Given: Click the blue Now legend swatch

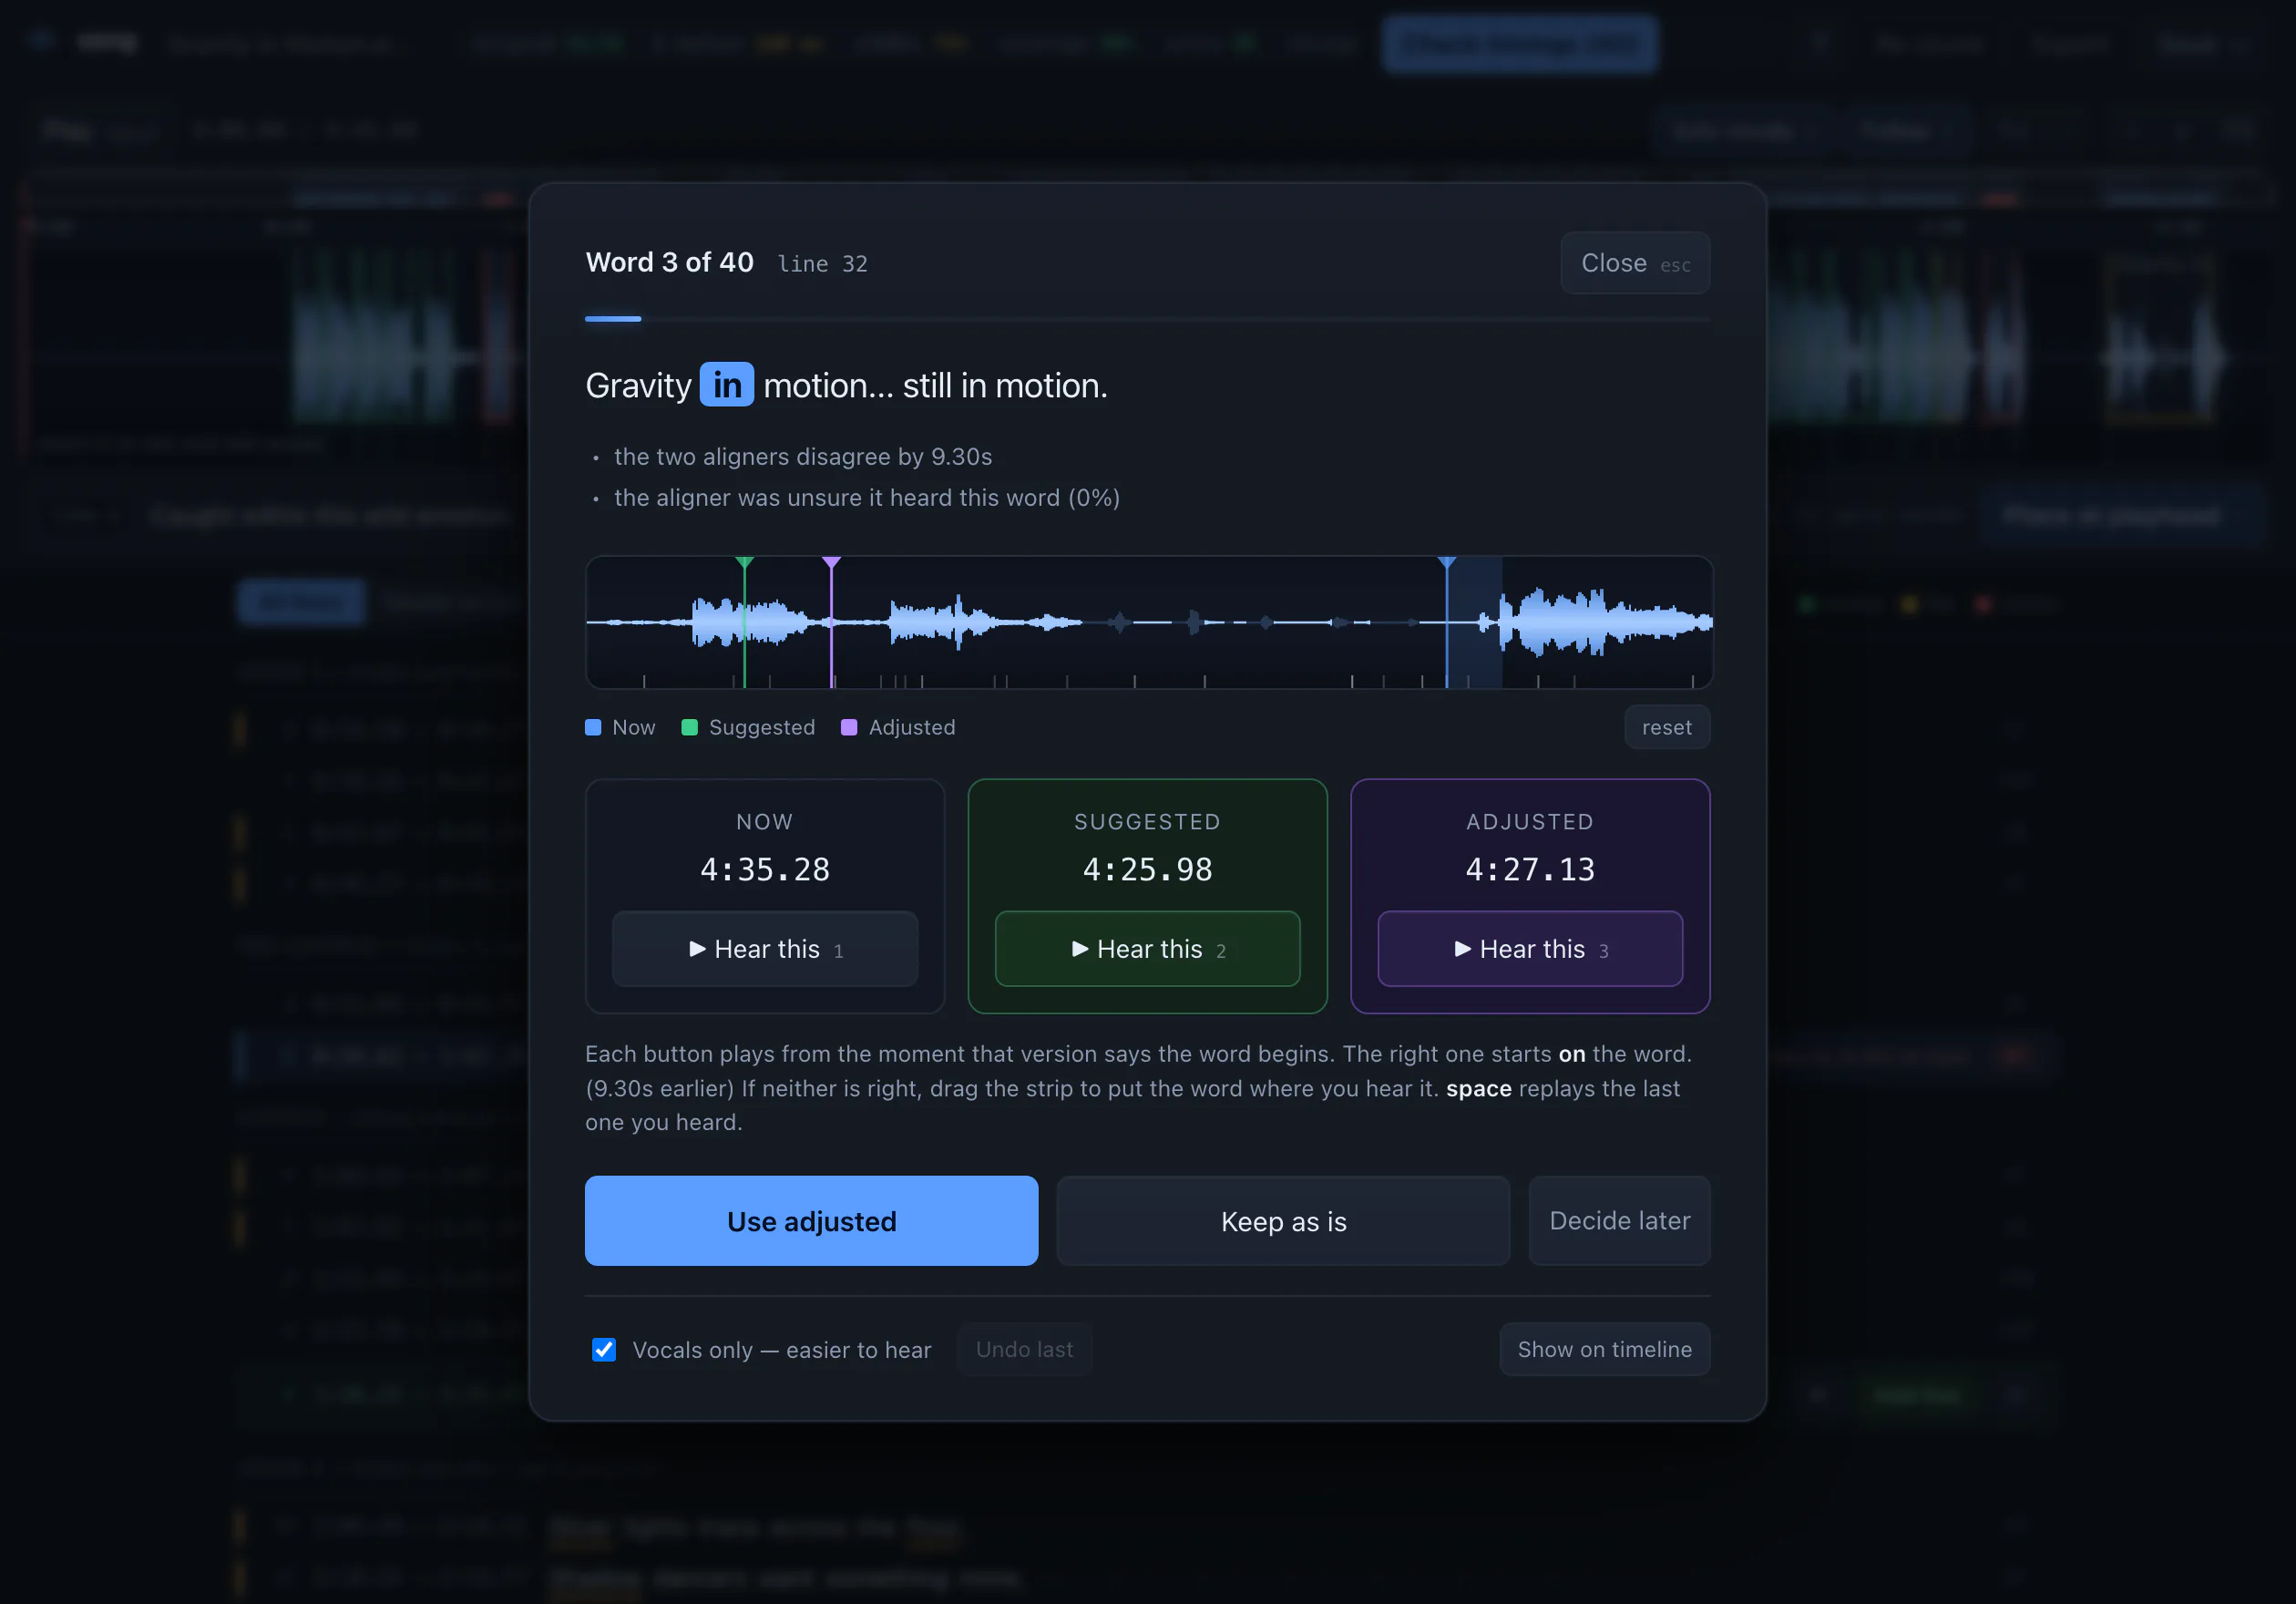Looking at the screenshot, I should point(593,727).
